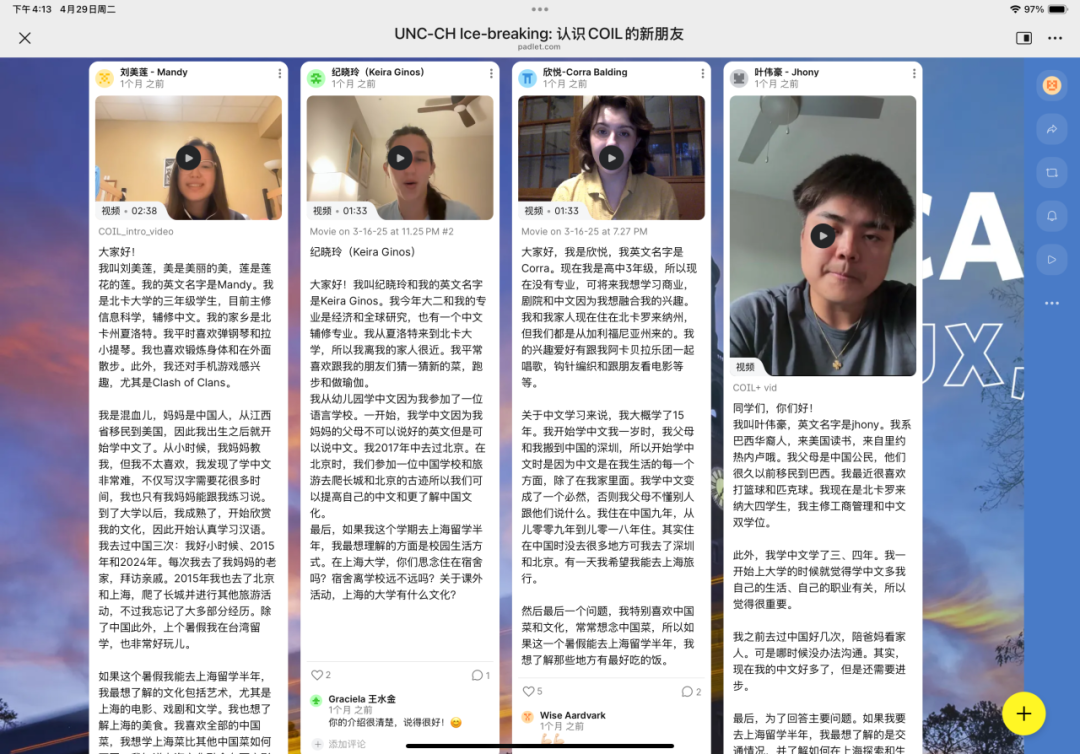Start slideshow with sidebar play icon

1051,260
